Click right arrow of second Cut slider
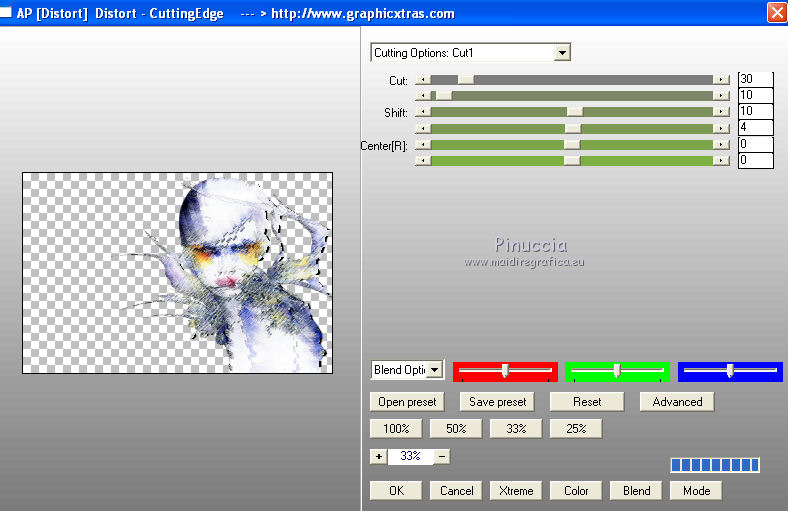788x511 pixels. (x=721, y=95)
